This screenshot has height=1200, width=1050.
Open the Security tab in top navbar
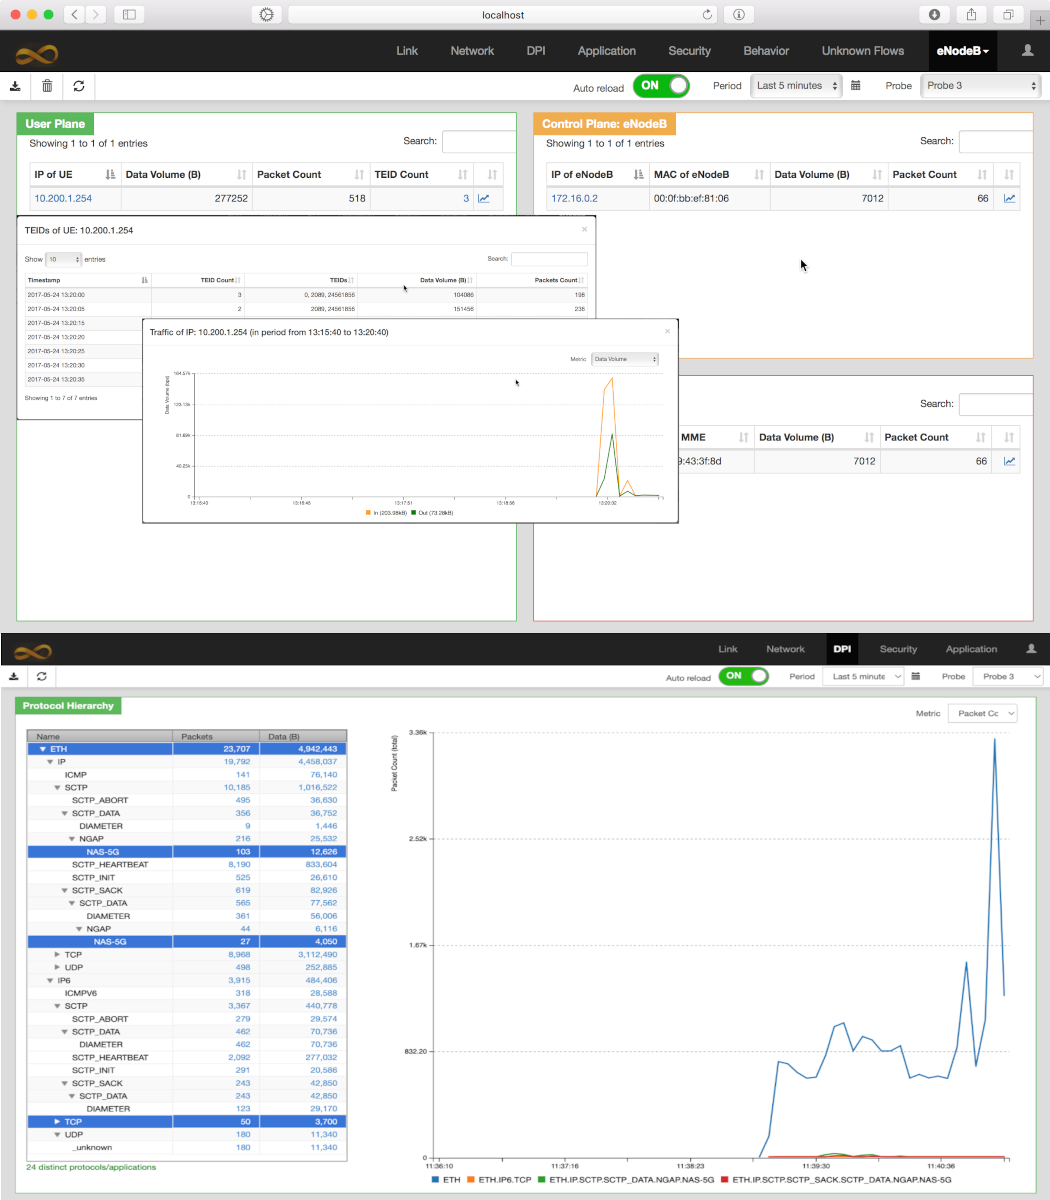[689, 51]
